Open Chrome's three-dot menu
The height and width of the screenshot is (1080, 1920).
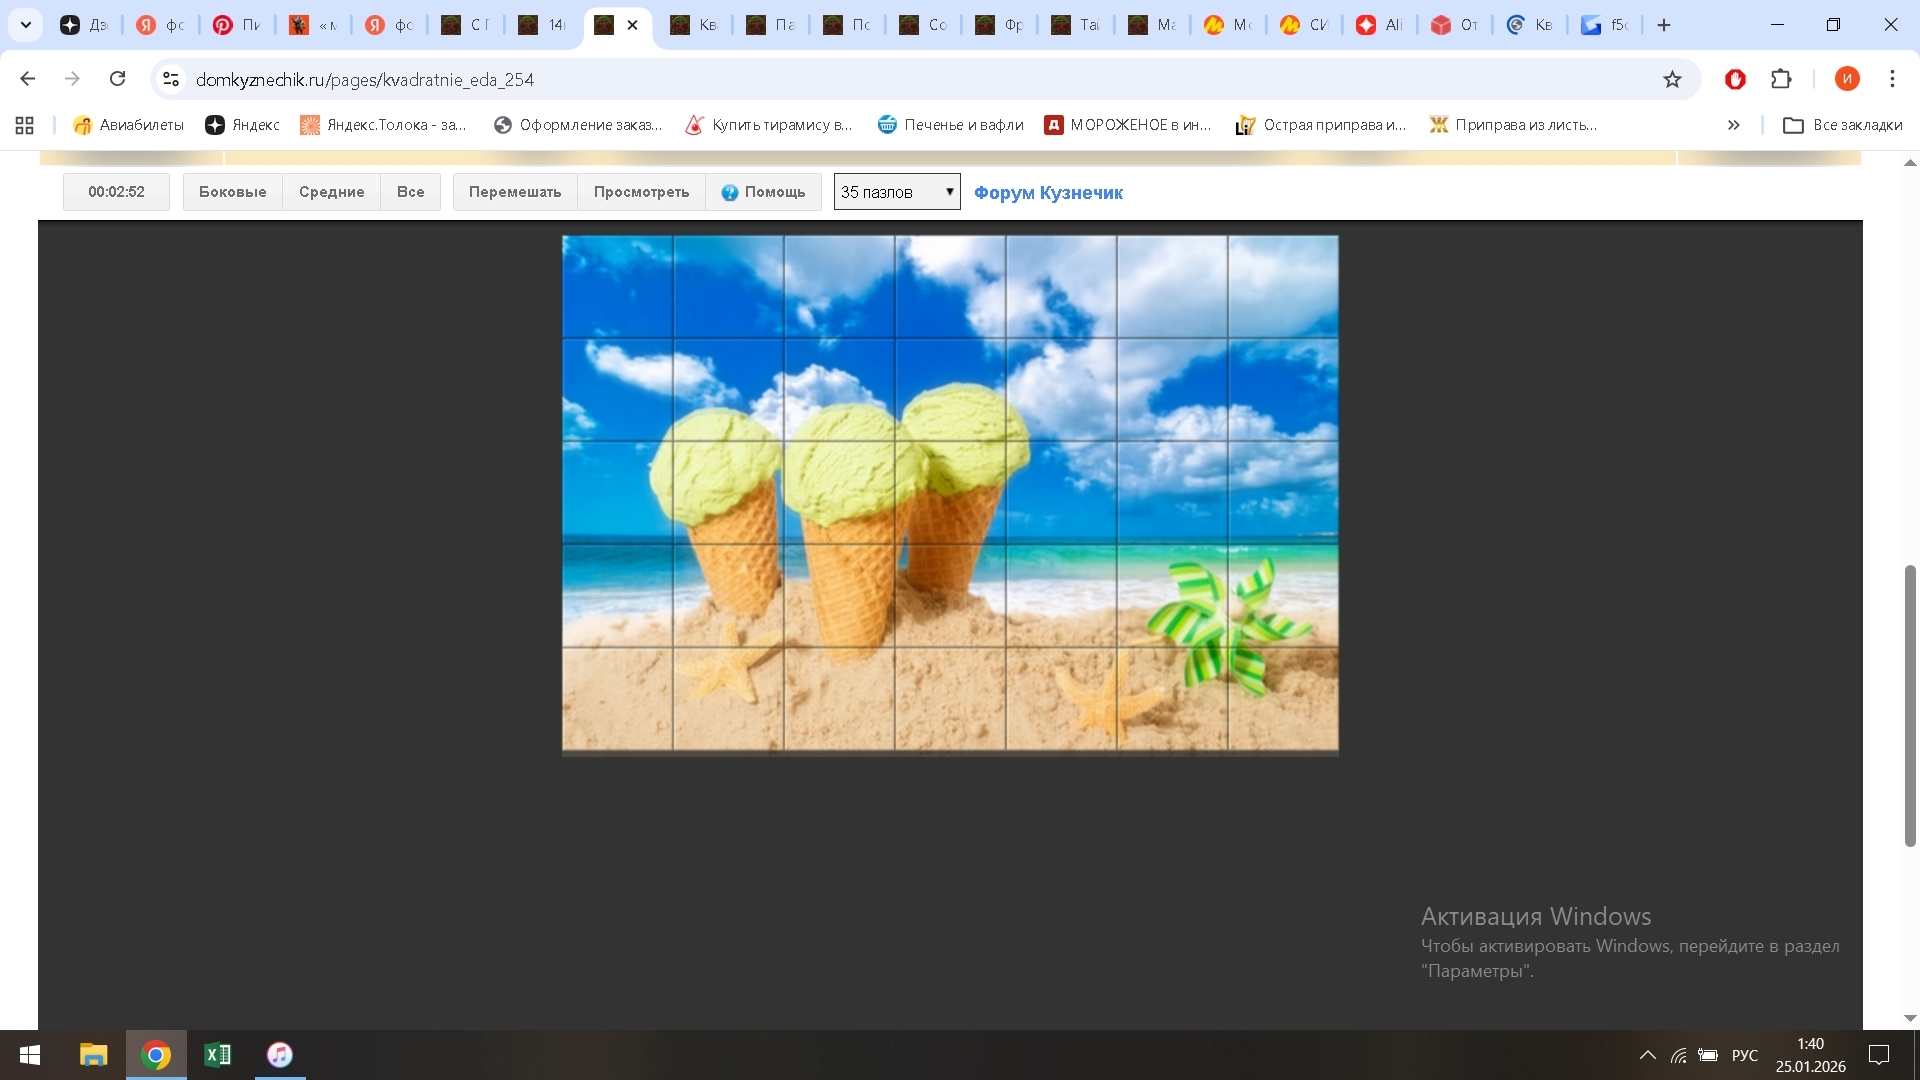(1892, 79)
